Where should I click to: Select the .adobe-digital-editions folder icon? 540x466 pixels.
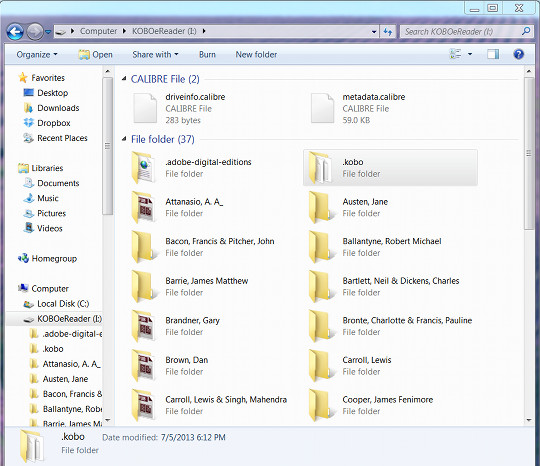click(x=143, y=168)
